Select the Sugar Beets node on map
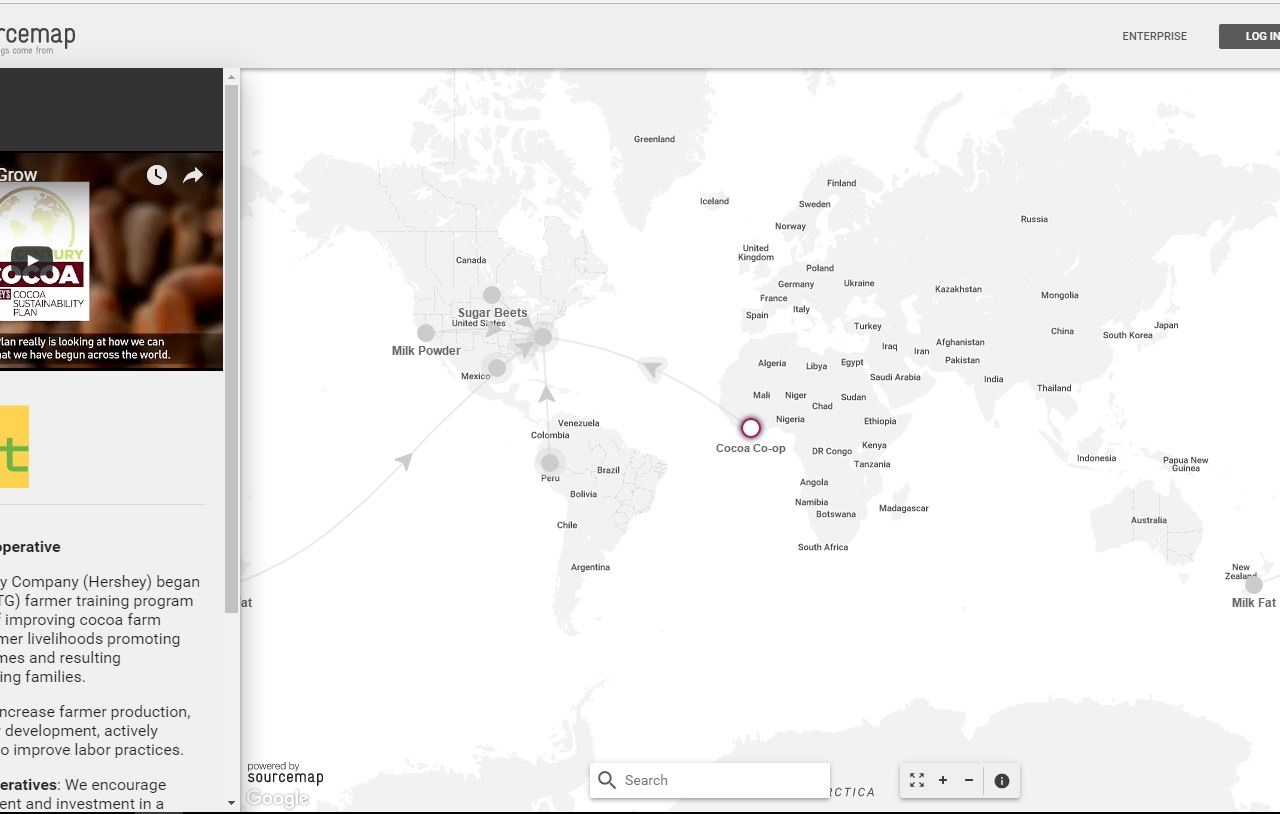 point(492,295)
